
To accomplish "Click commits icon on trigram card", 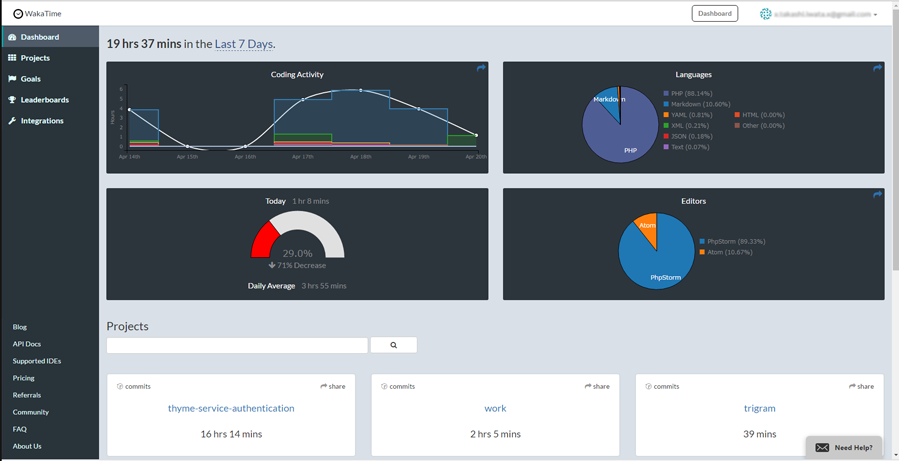I will coord(648,386).
